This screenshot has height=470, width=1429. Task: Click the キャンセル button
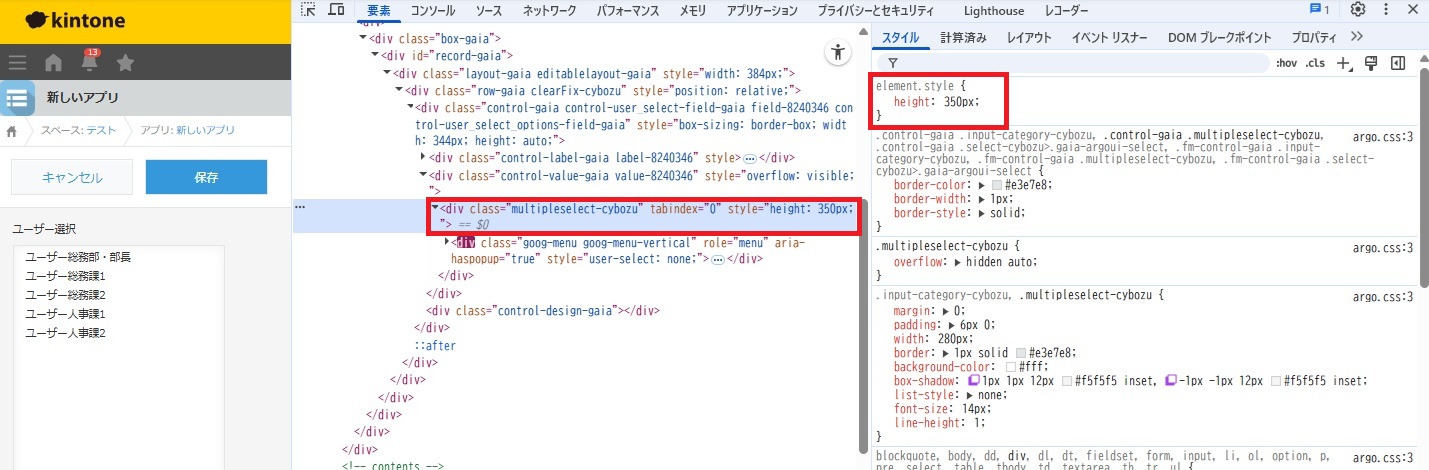tap(71, 177)
